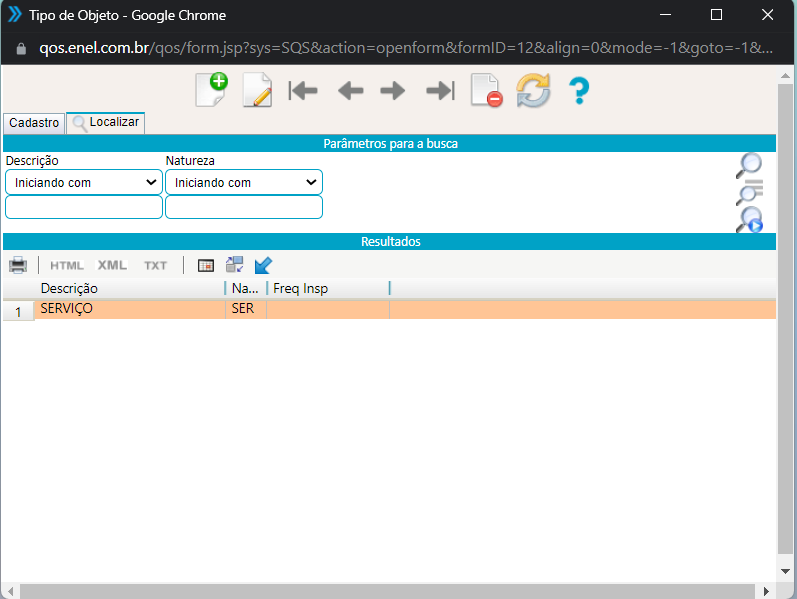This screenshot has height=599, width=797.
Task: Click the new record icon with green plus
Action: [211, 91]
